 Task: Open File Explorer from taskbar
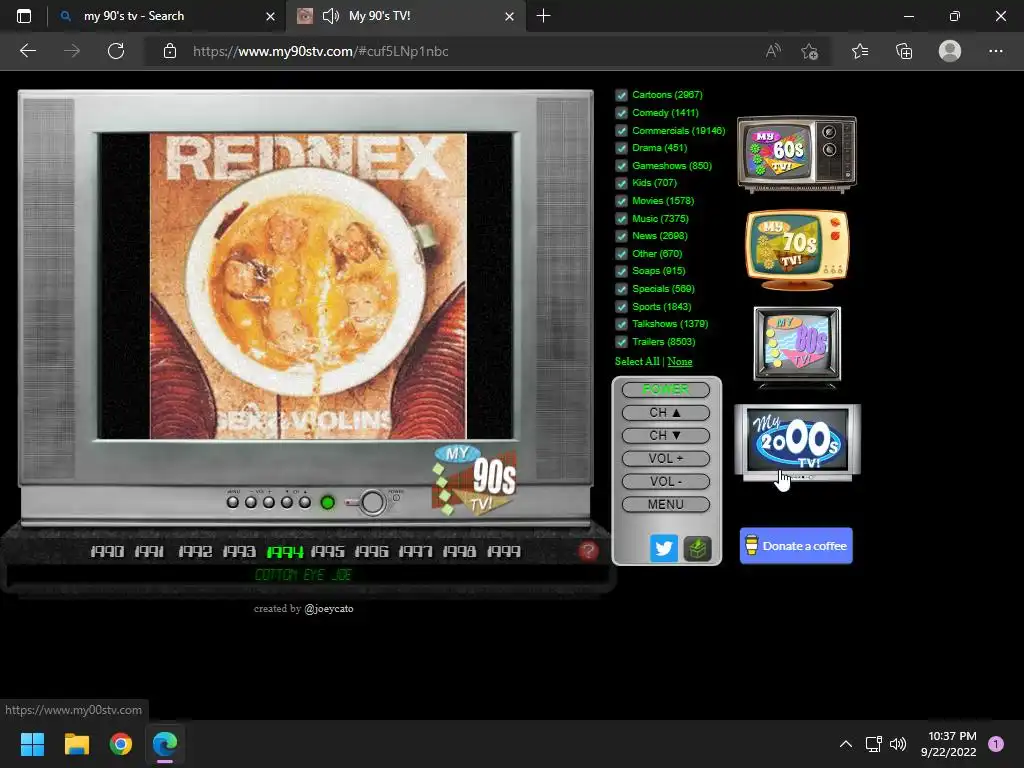(76, 744)
